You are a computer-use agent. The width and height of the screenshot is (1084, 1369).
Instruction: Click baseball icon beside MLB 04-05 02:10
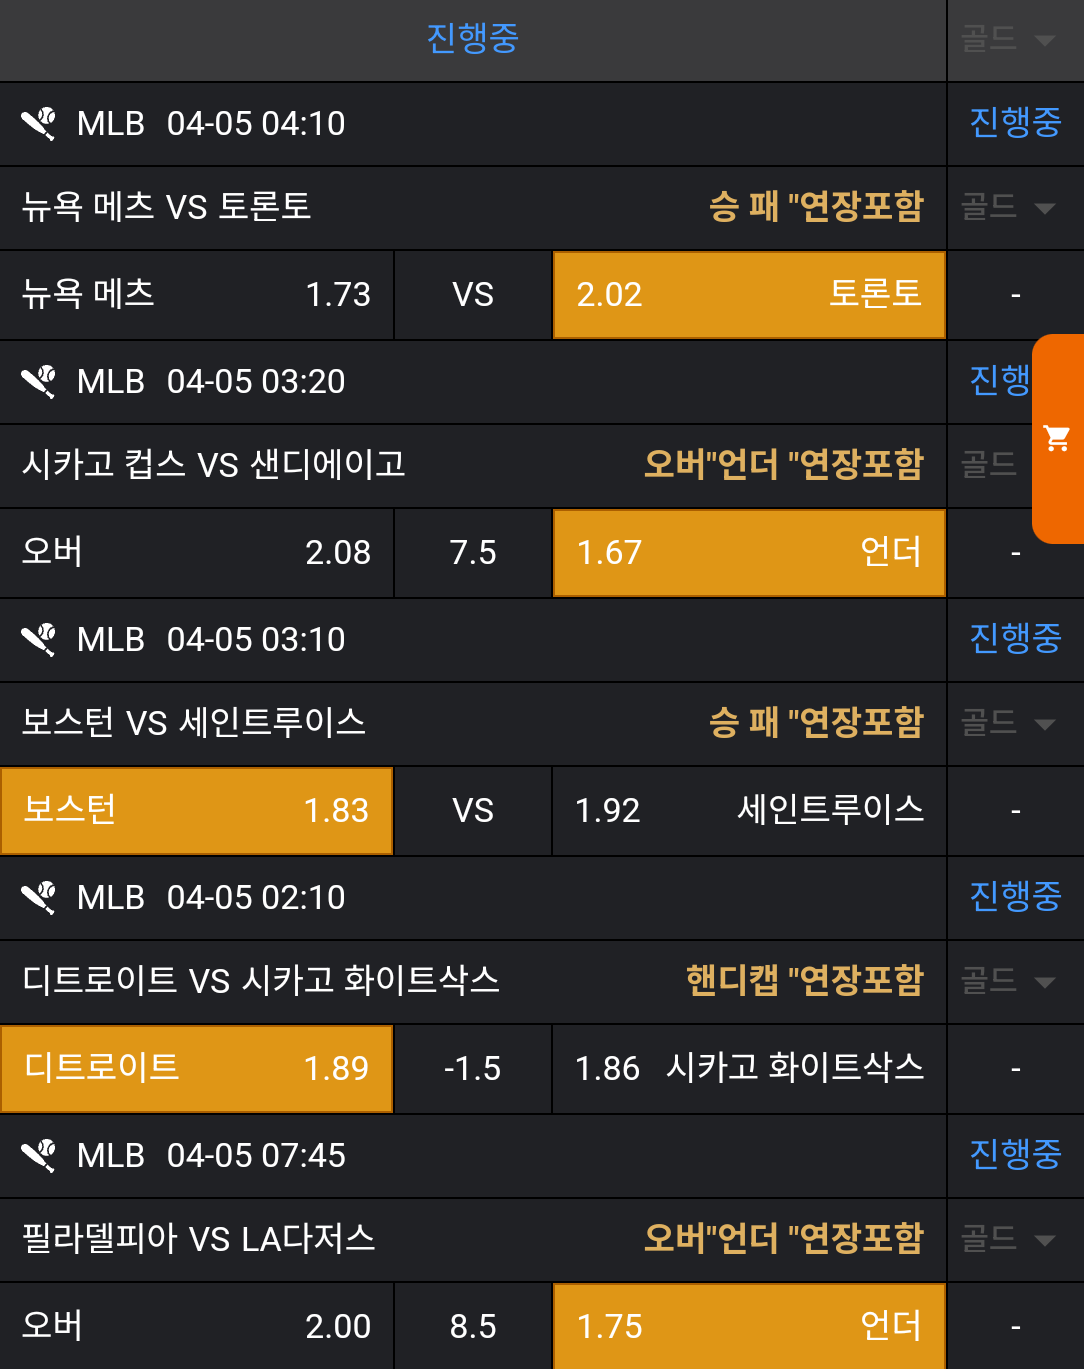pos(39,898)
